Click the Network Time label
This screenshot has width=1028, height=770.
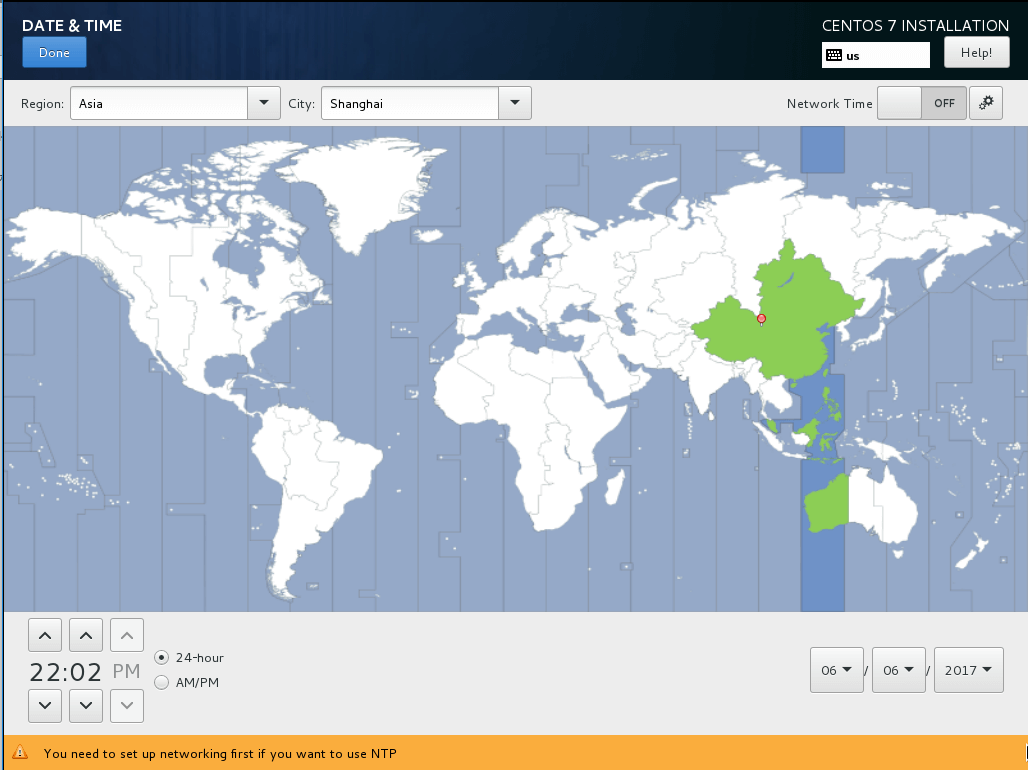point(829,104)
